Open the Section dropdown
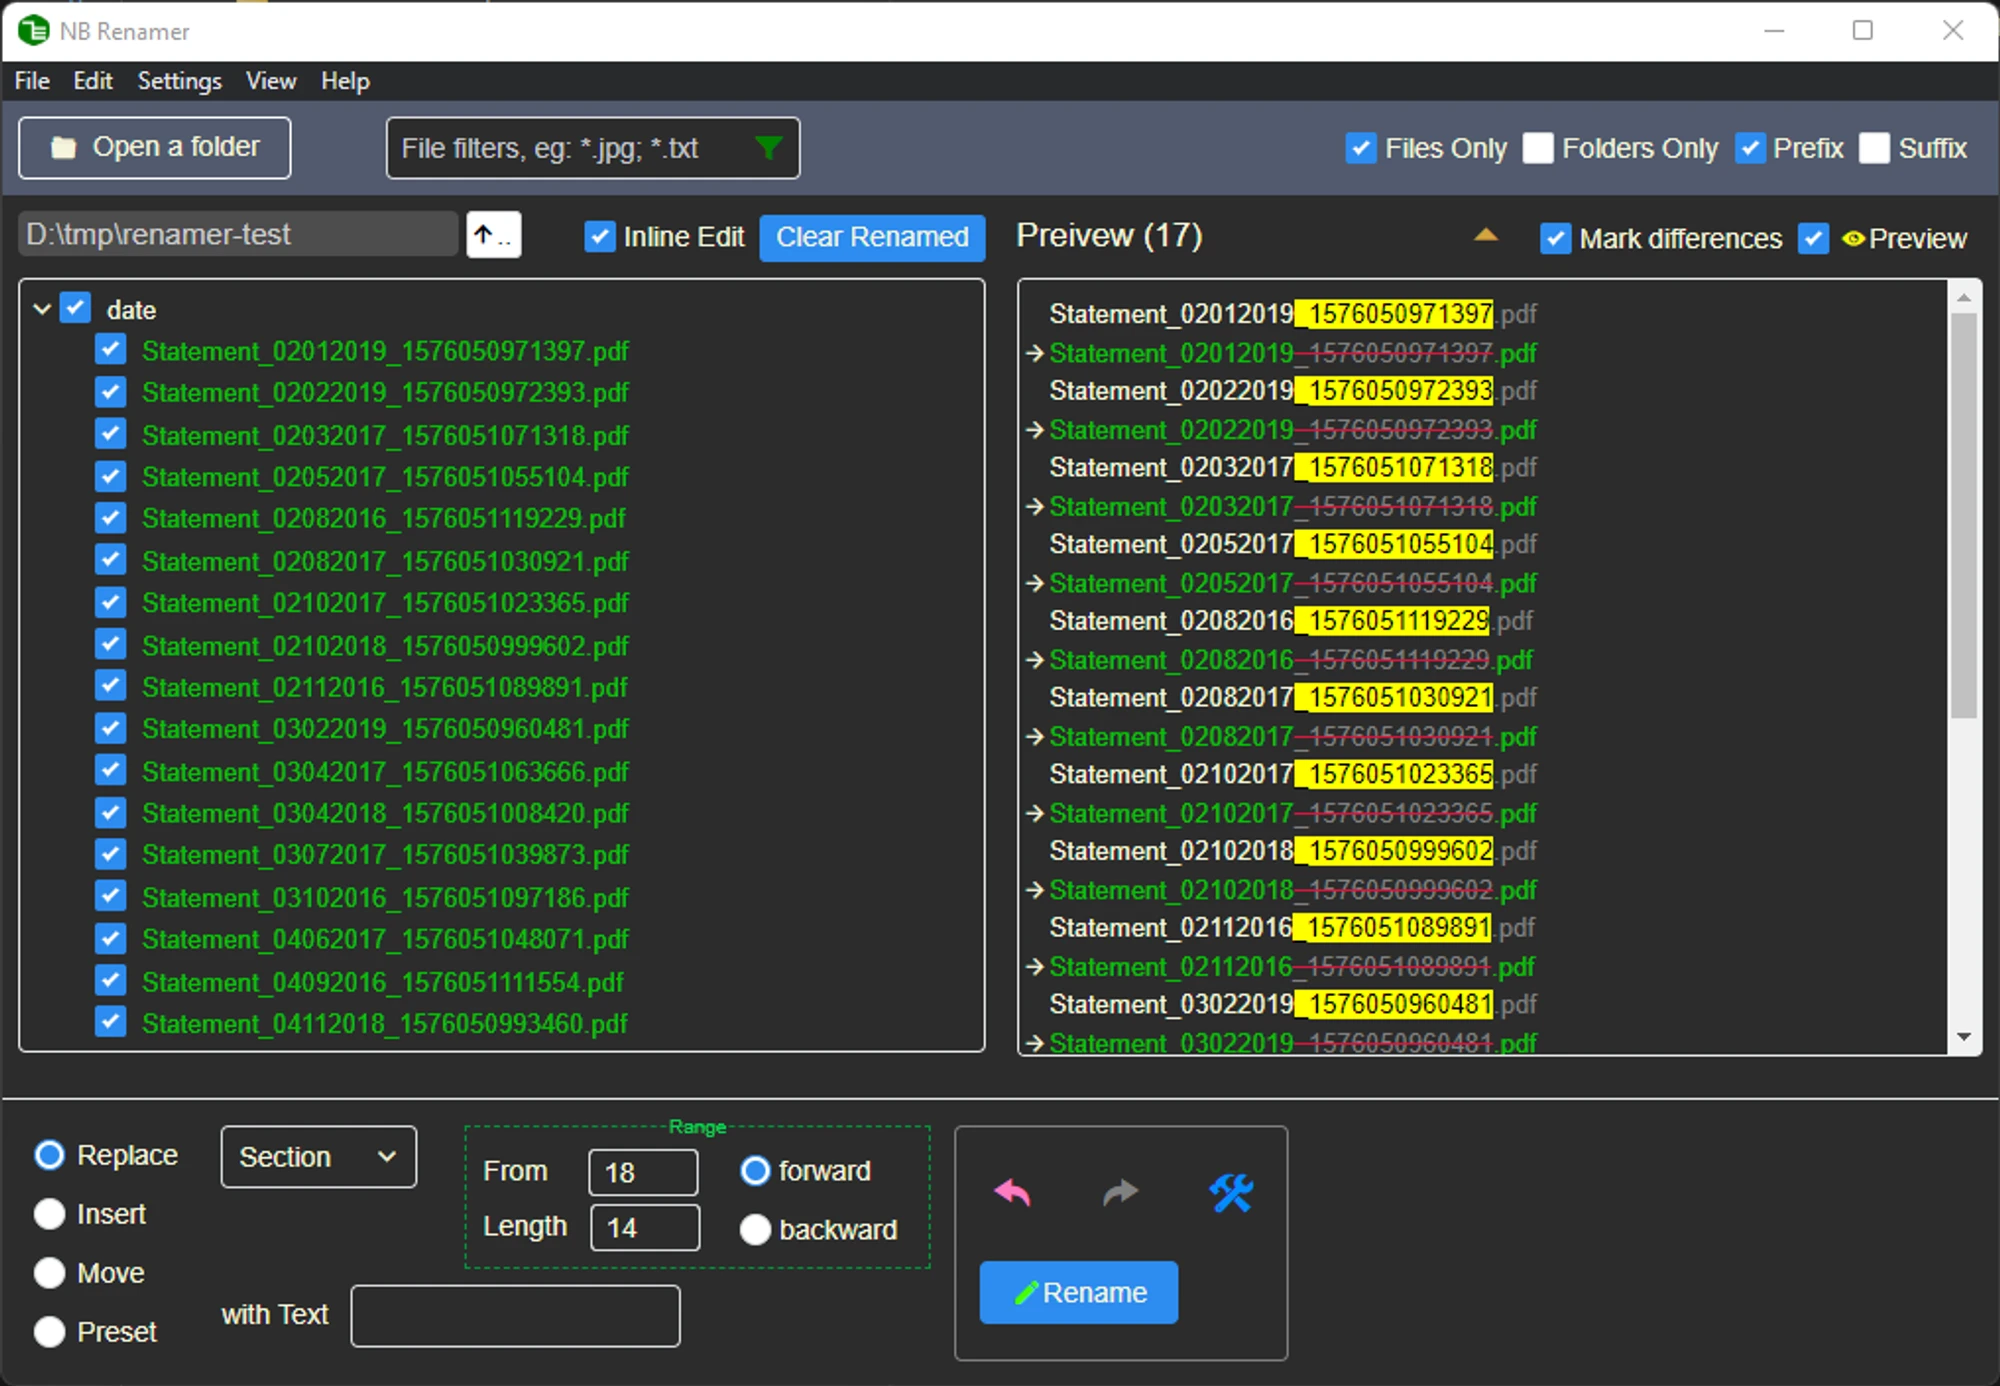Viewport: 2000px width, 1386px height. pos(318,1156)
